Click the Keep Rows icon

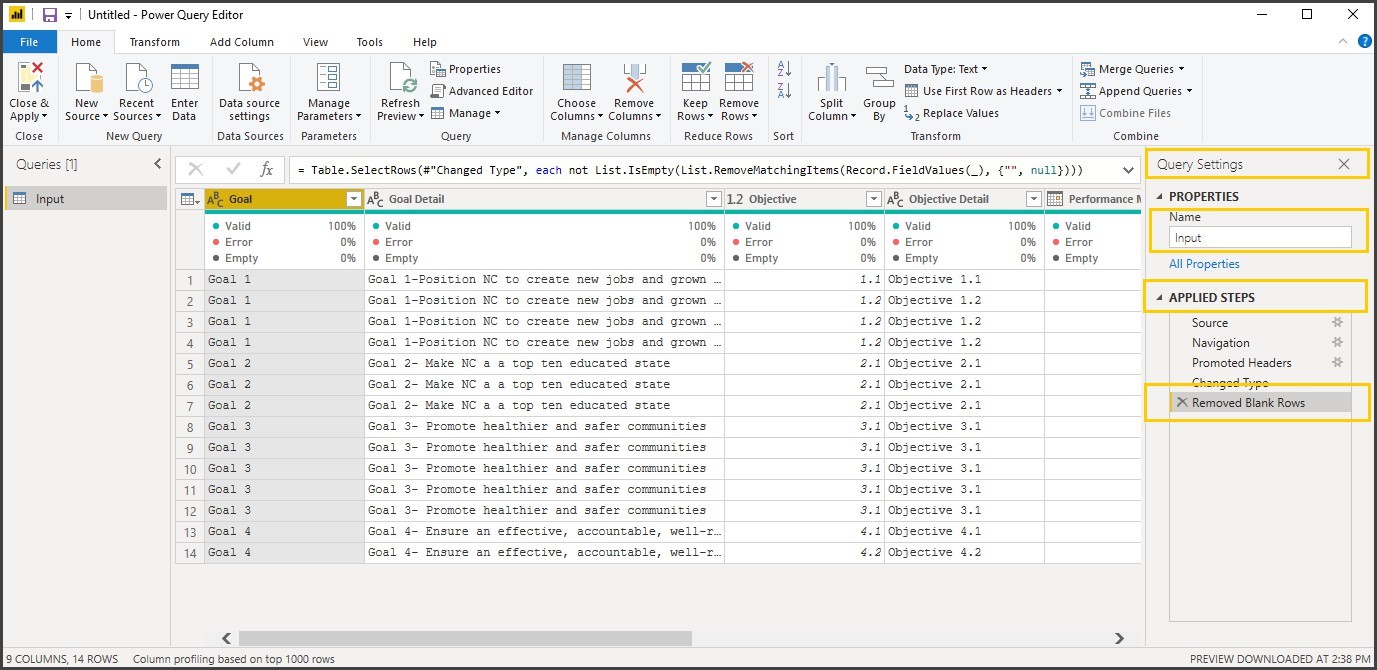click(695, 78)
